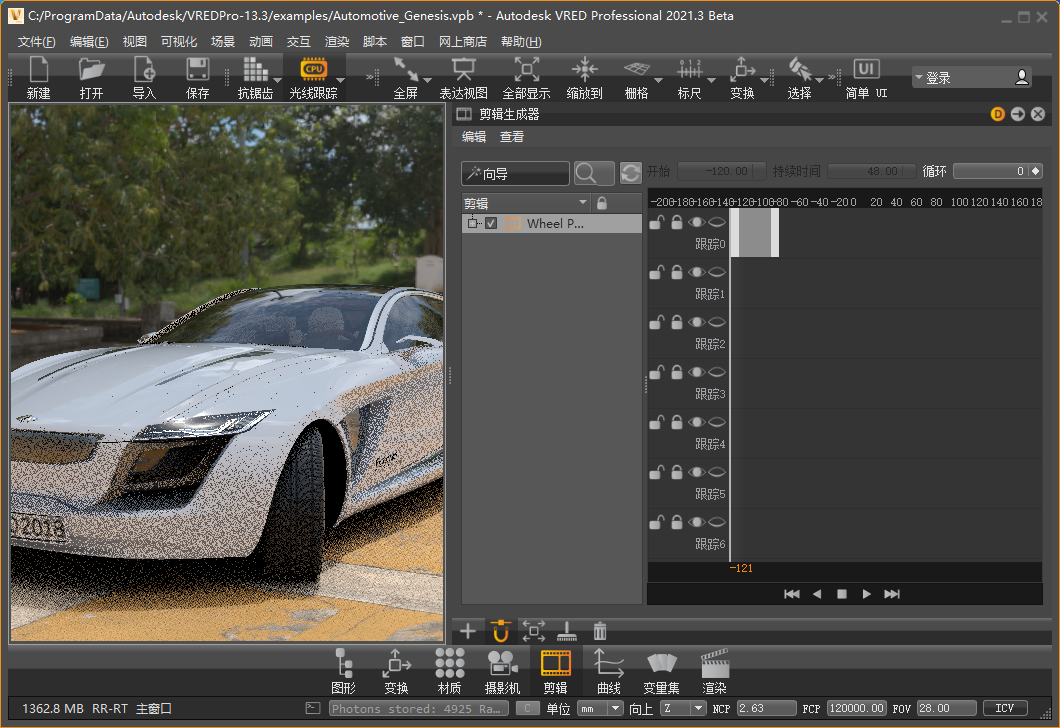Click the 向导 wizard button
This screenshot has width=1060, height=728.
(x=515, y=174)
